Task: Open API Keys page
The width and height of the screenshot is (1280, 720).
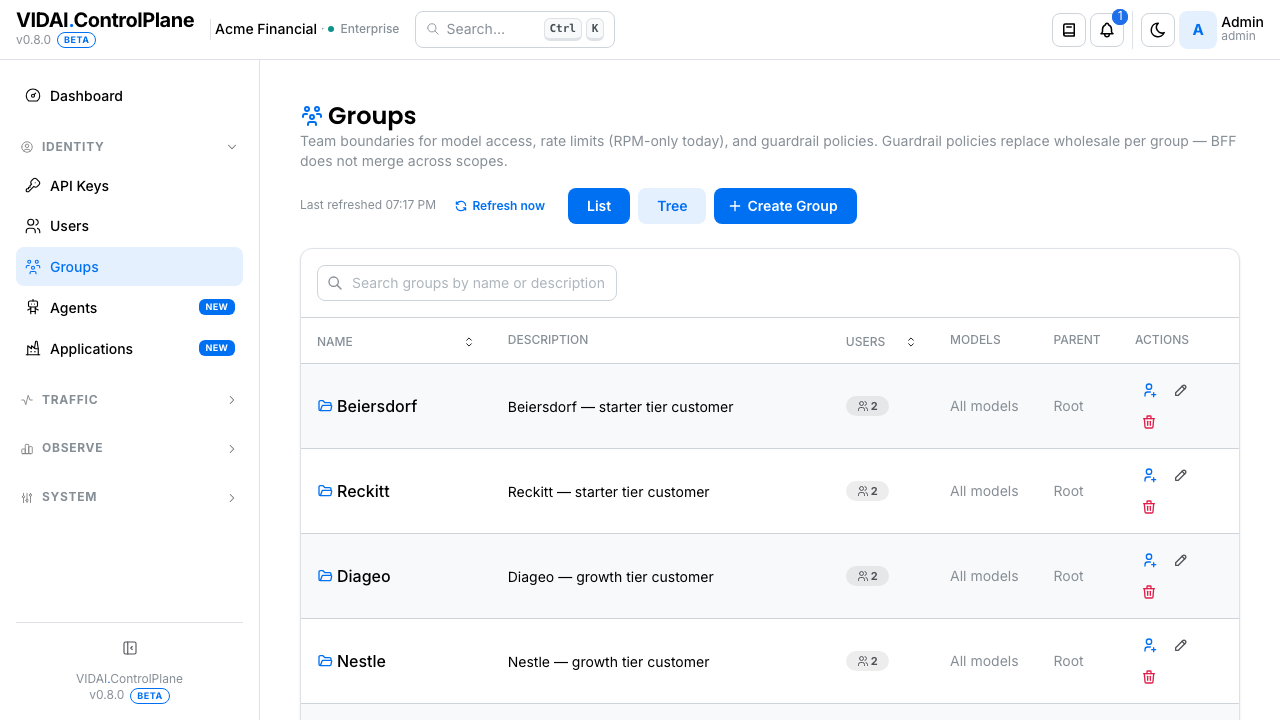Action: click(129, 186)
